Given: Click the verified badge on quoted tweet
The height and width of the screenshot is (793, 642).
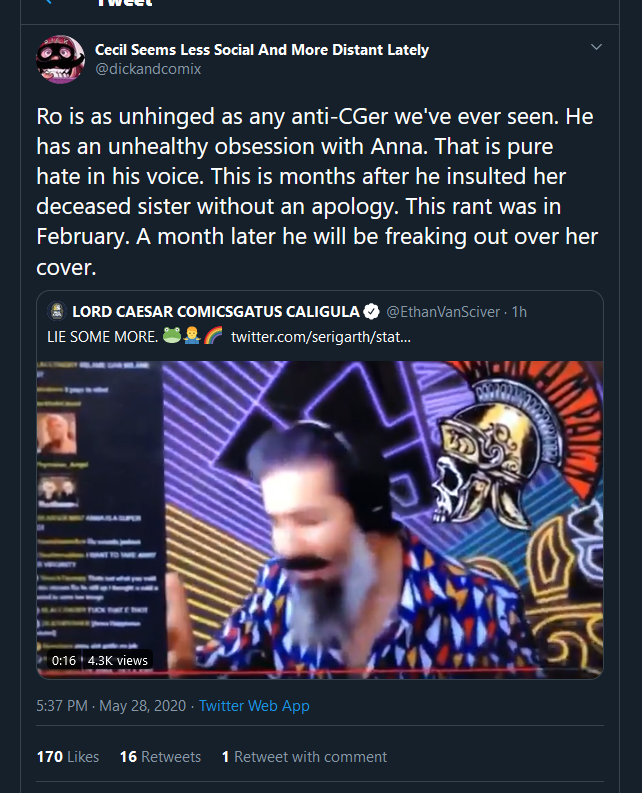Looking at the screenshot, I should 372,312.
